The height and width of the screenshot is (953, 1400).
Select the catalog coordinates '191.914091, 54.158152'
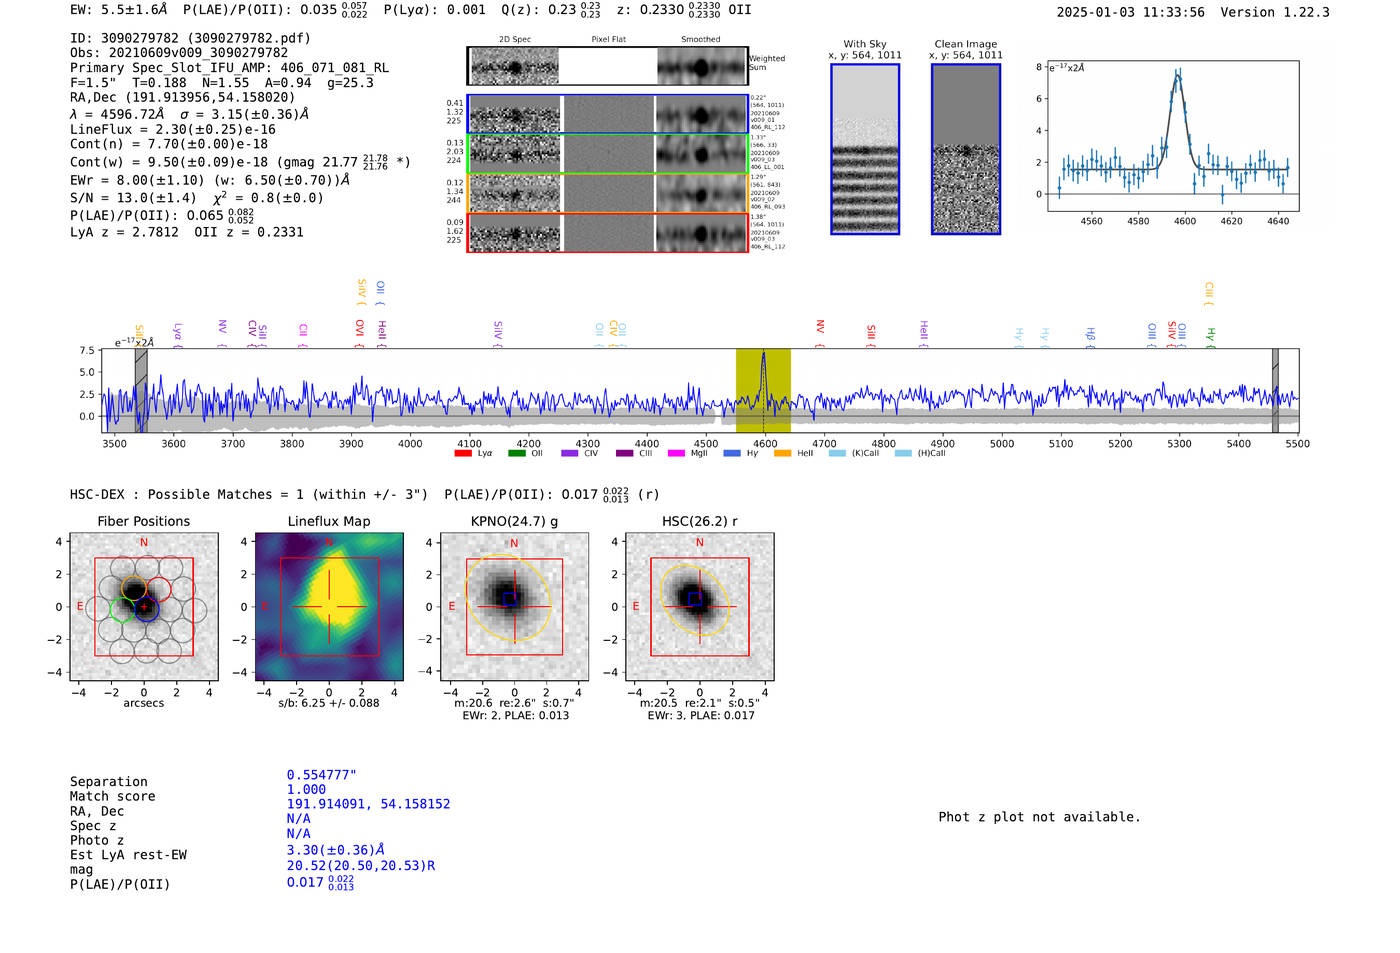[368, 804]
